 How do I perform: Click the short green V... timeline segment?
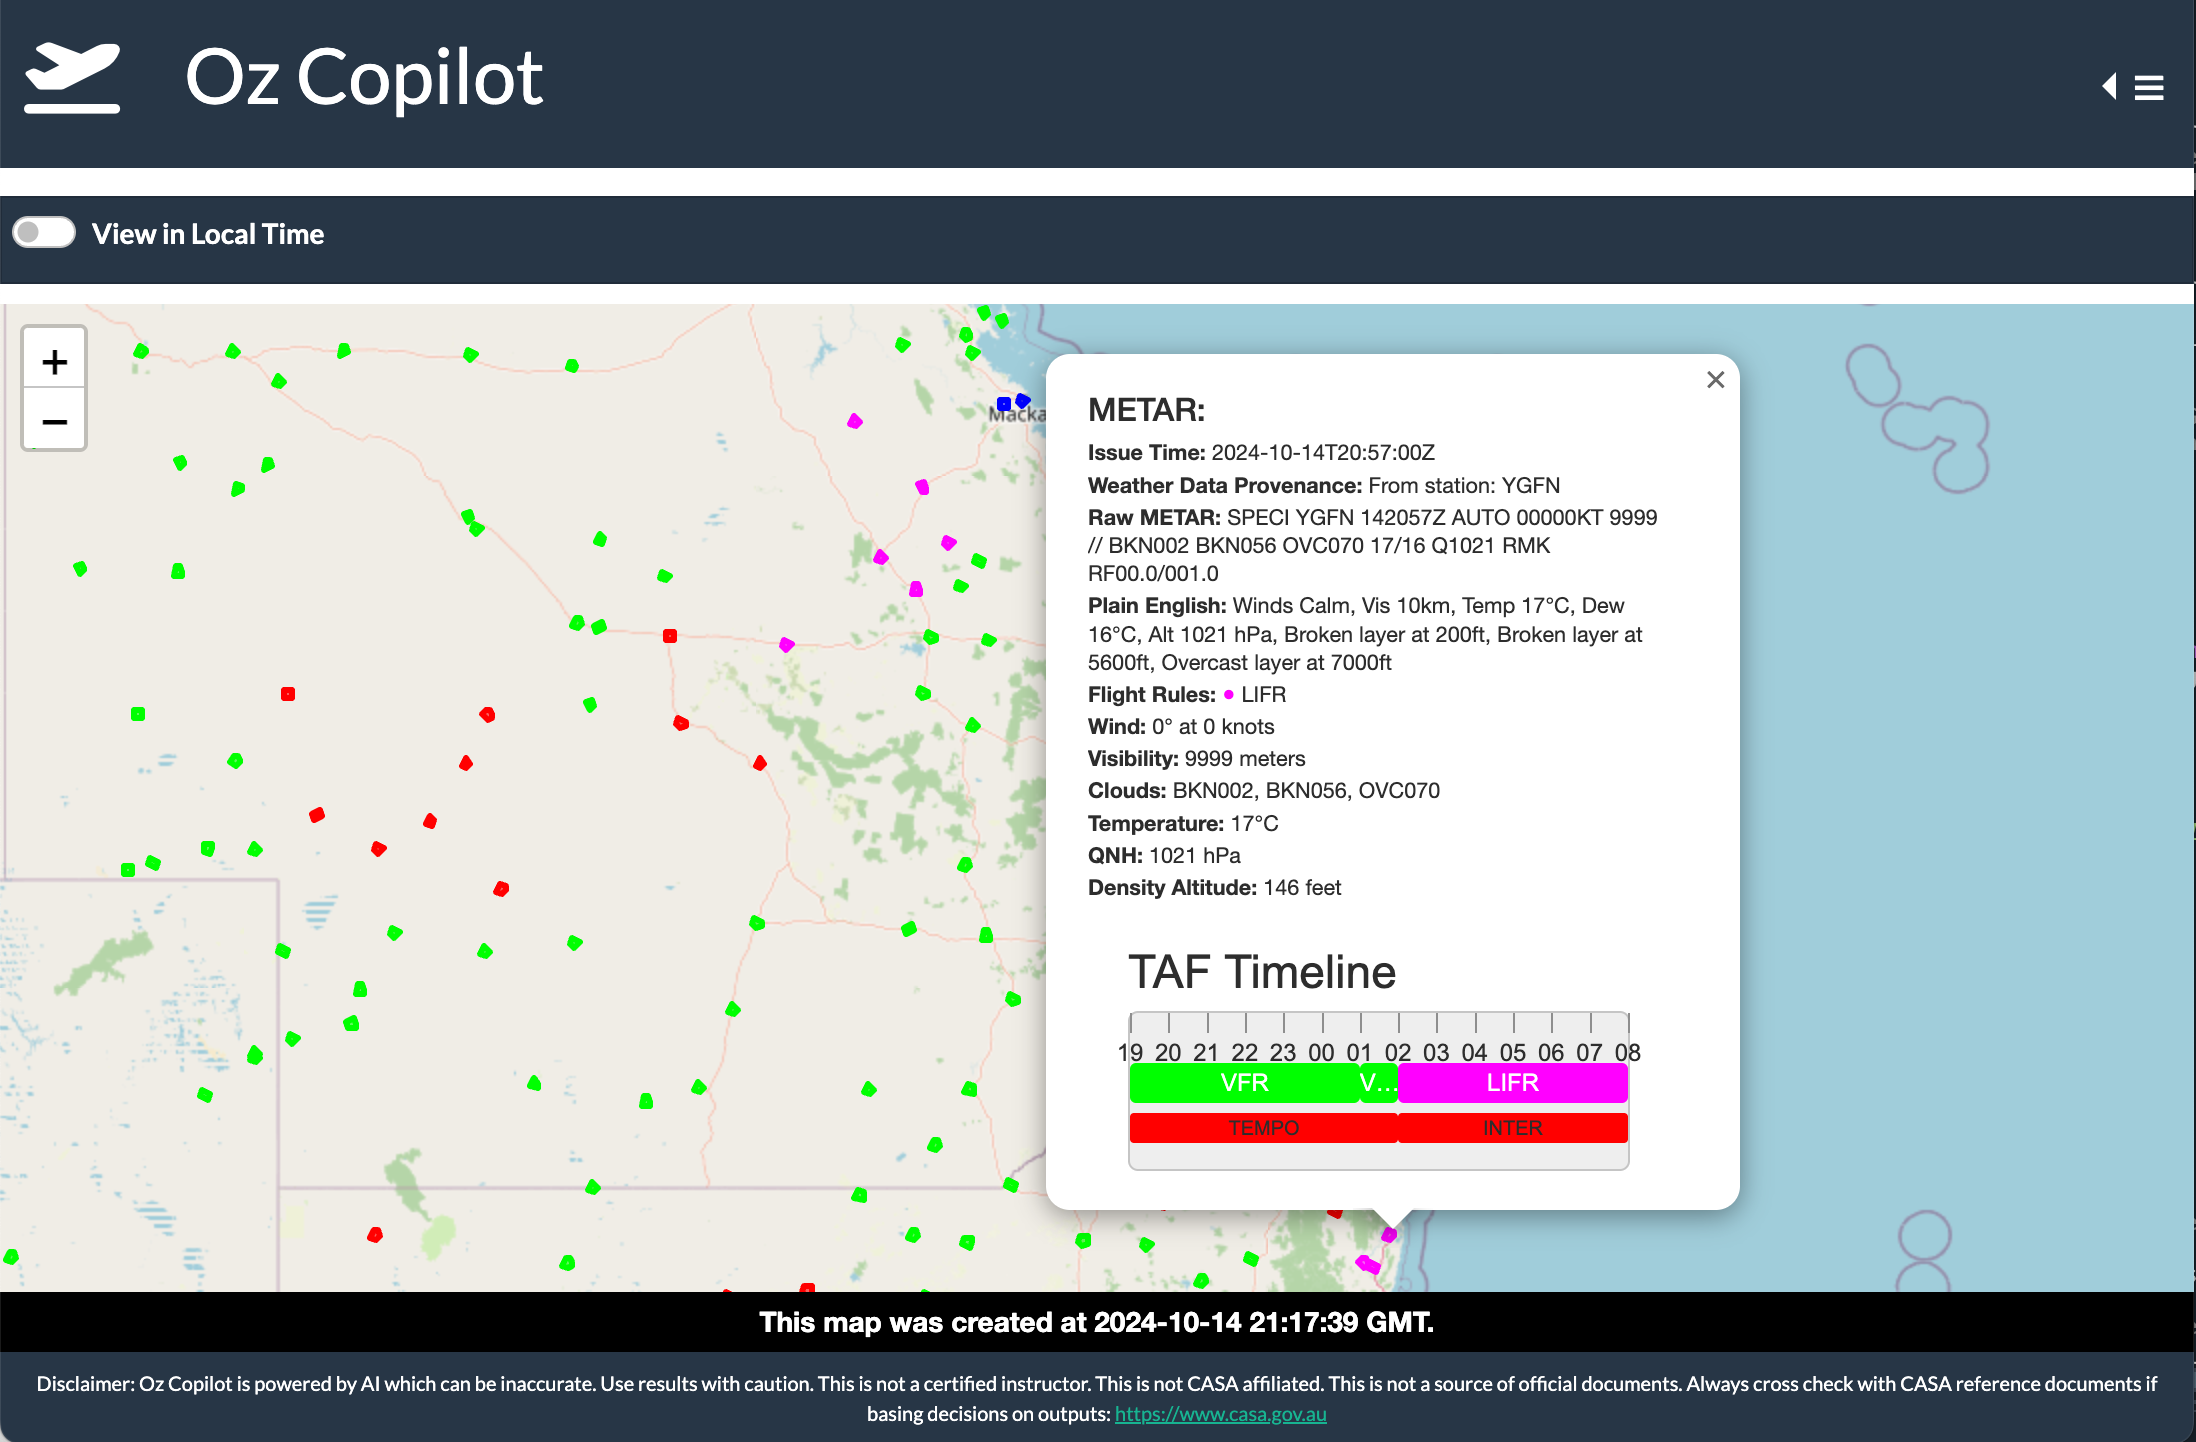coord(1378,1083)
